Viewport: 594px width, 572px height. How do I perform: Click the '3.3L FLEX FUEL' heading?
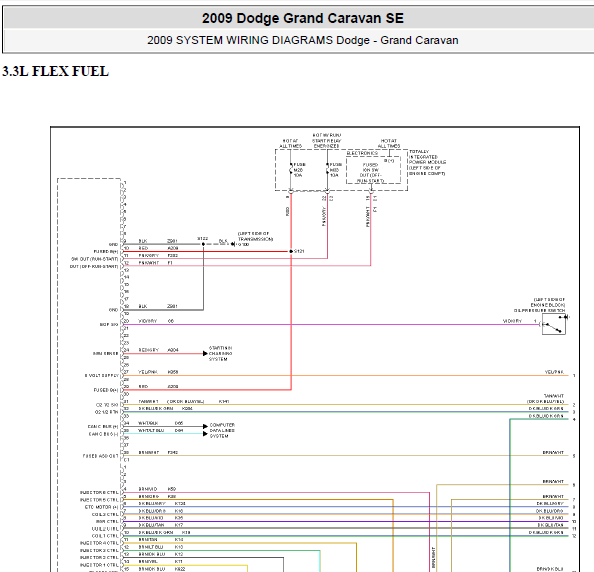tap(56, 71)
